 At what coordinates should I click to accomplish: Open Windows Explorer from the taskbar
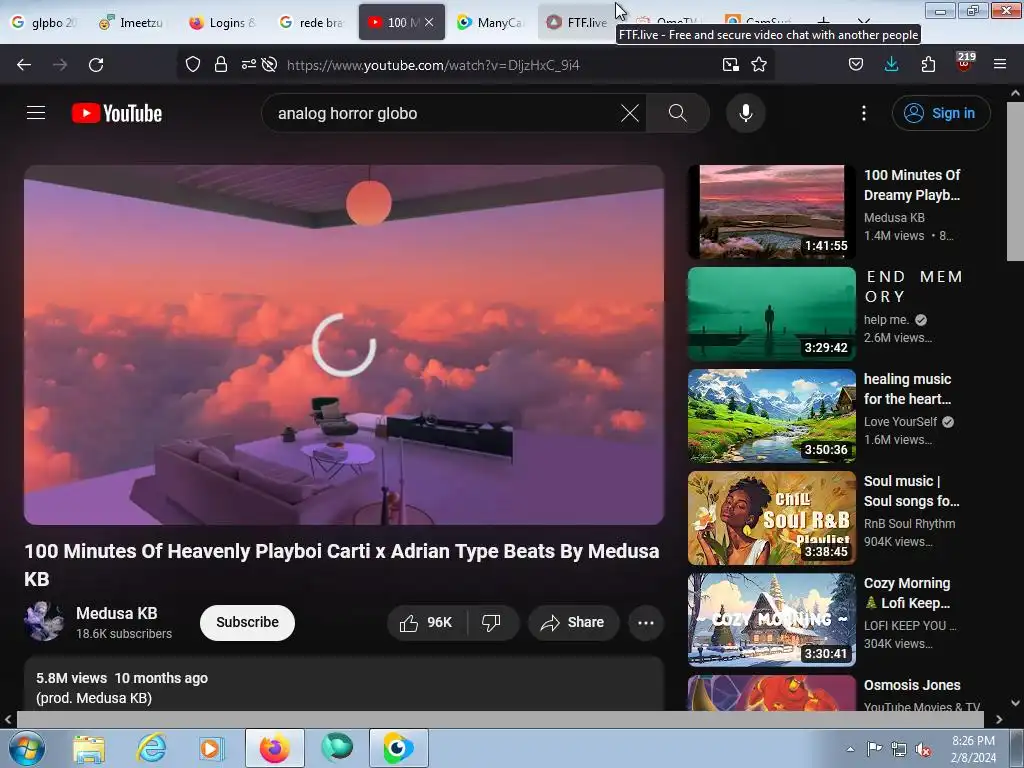click(x=89, y=748)
